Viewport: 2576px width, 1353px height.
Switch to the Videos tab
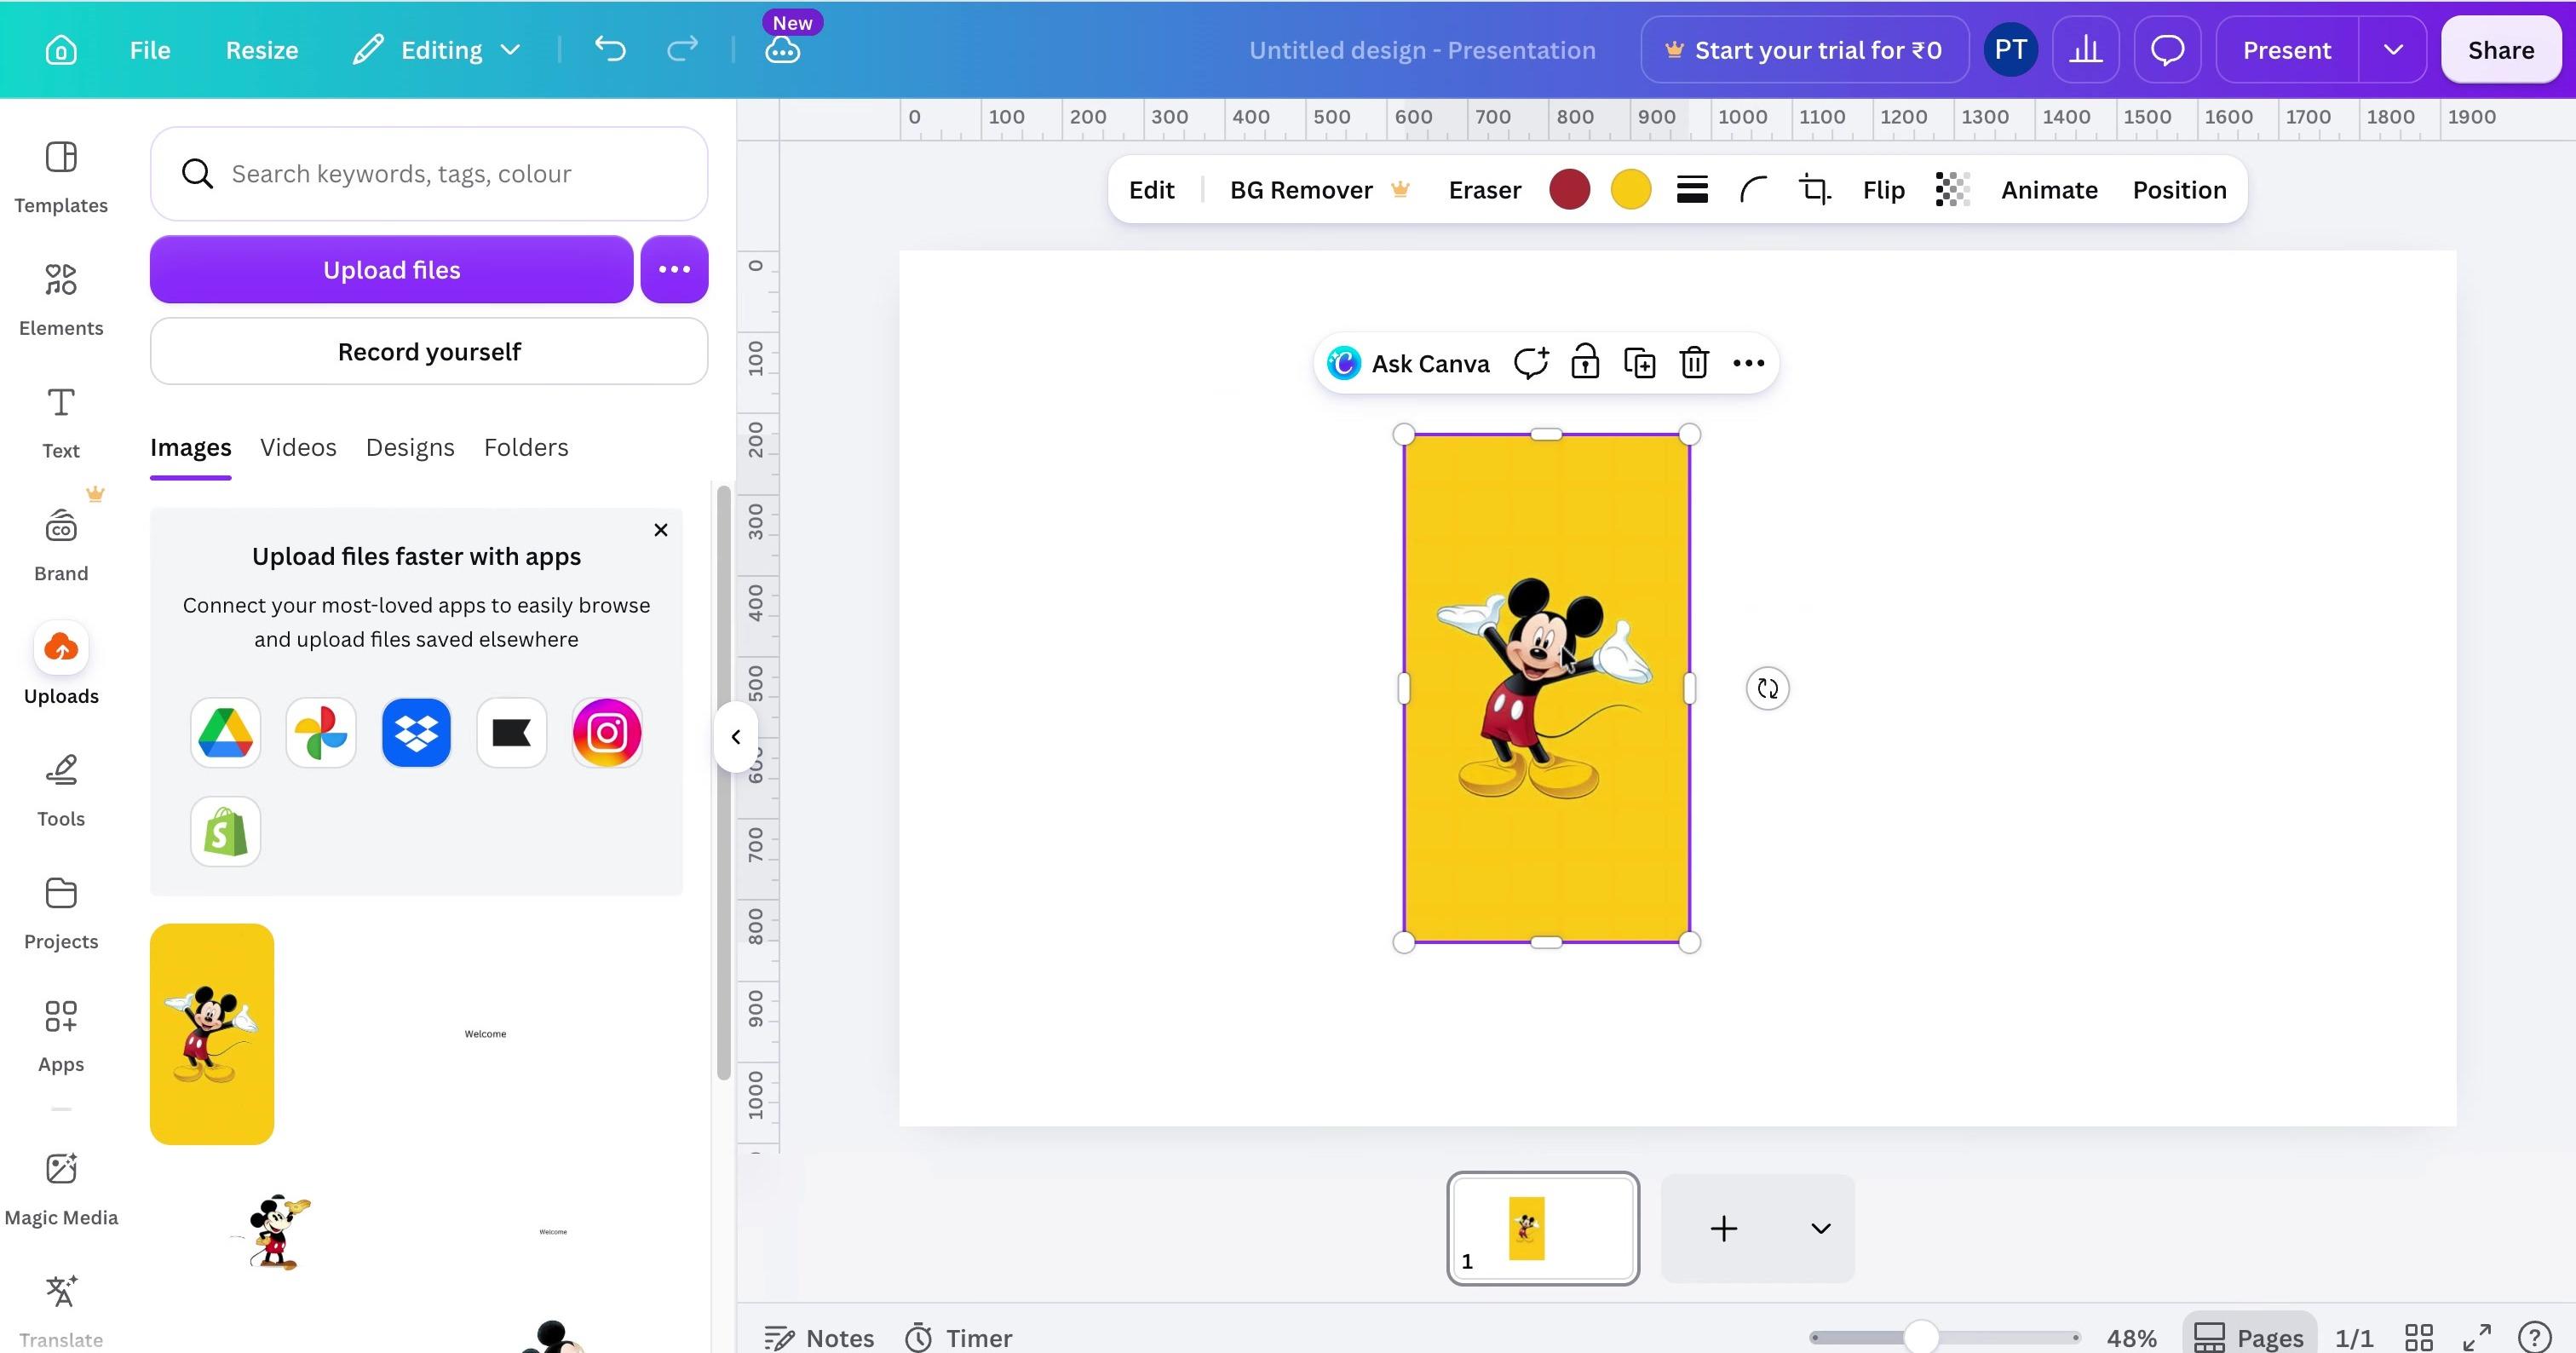tap(298, 447)
